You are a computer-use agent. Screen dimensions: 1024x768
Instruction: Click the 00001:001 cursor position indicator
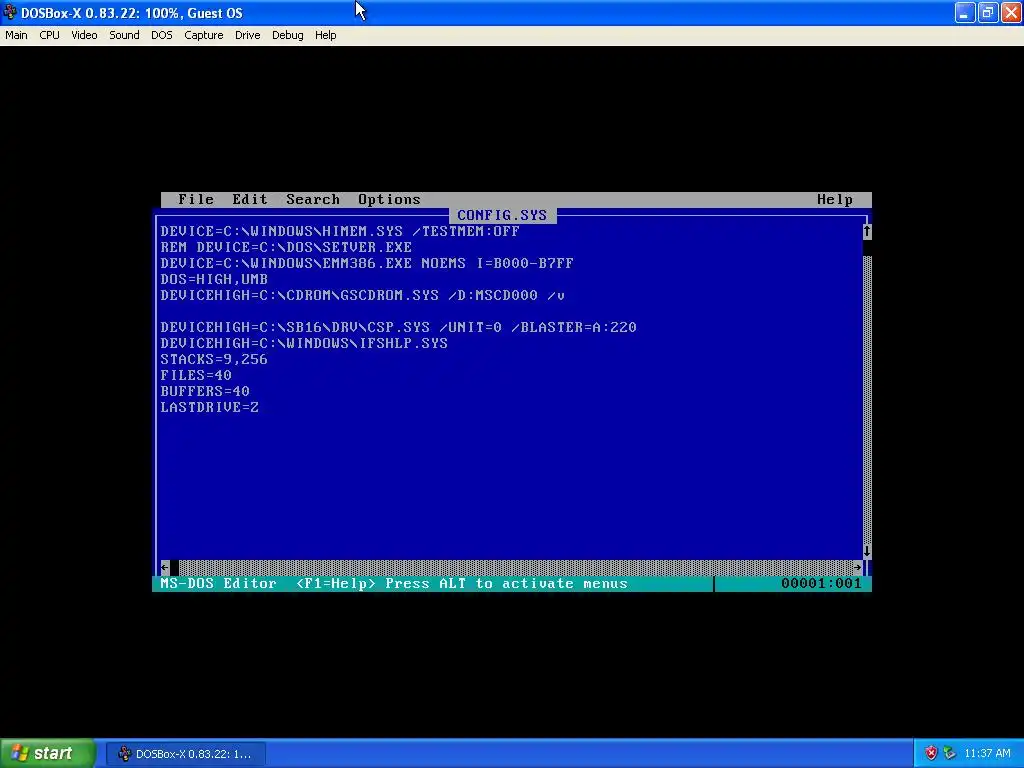821,584
